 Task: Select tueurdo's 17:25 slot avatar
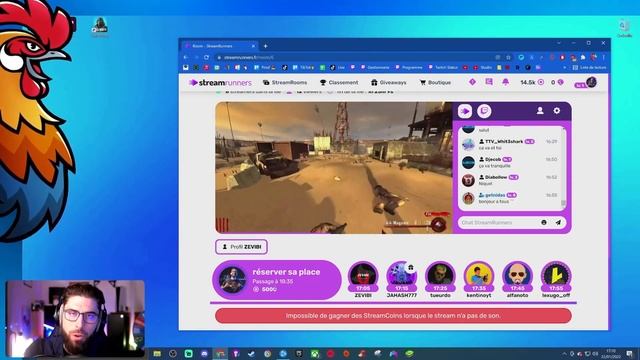[440, 276]
